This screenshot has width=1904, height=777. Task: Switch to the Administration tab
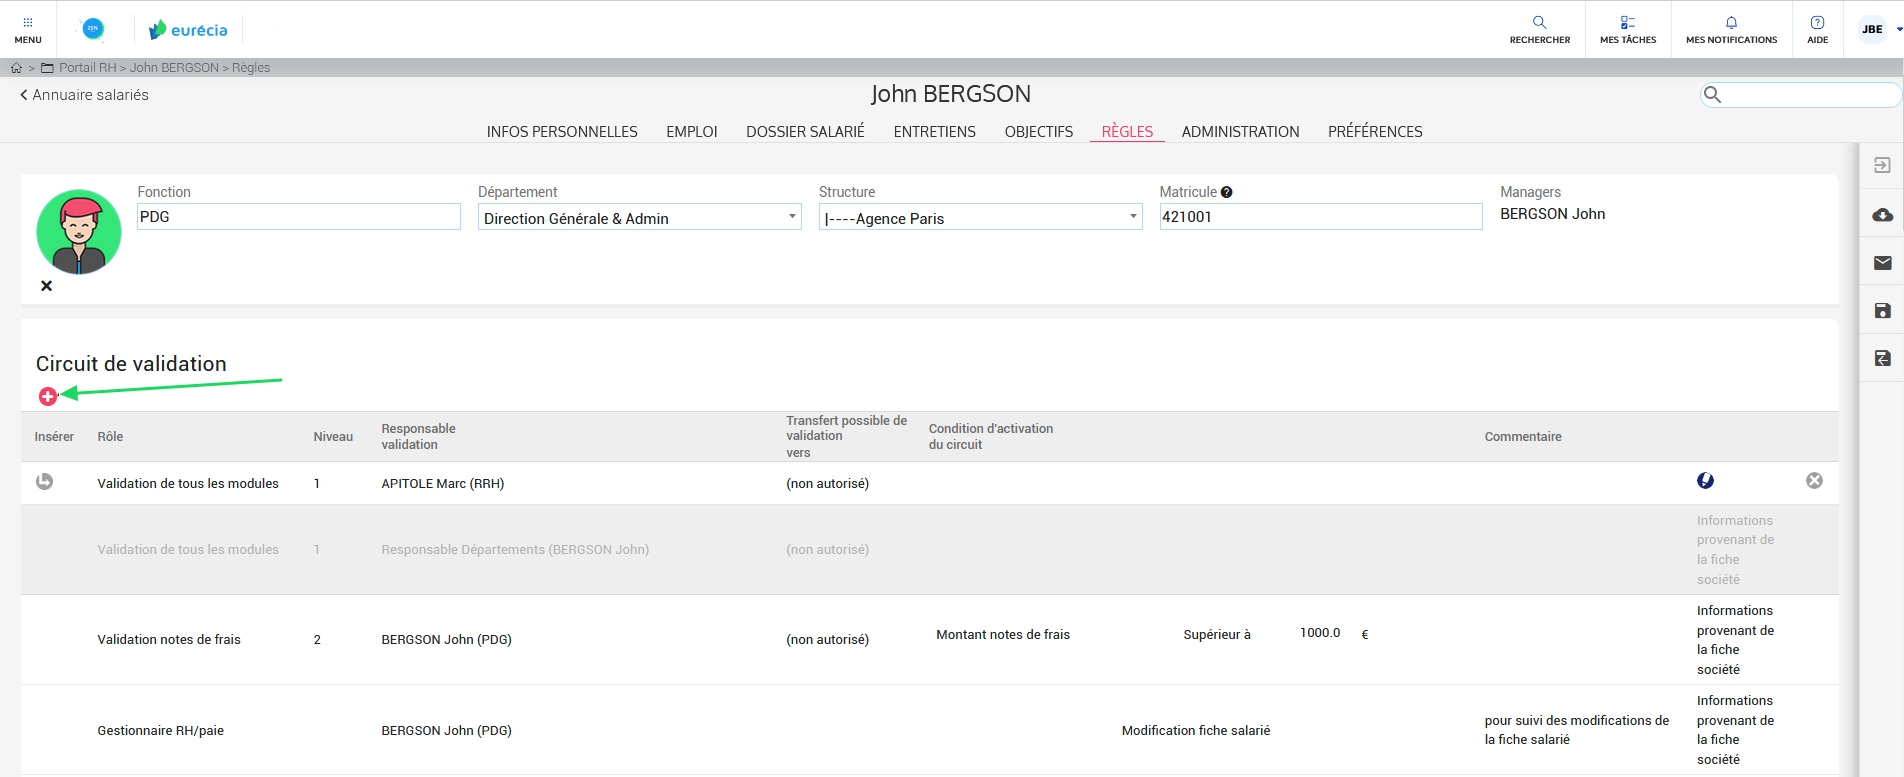click(1240, 132)
